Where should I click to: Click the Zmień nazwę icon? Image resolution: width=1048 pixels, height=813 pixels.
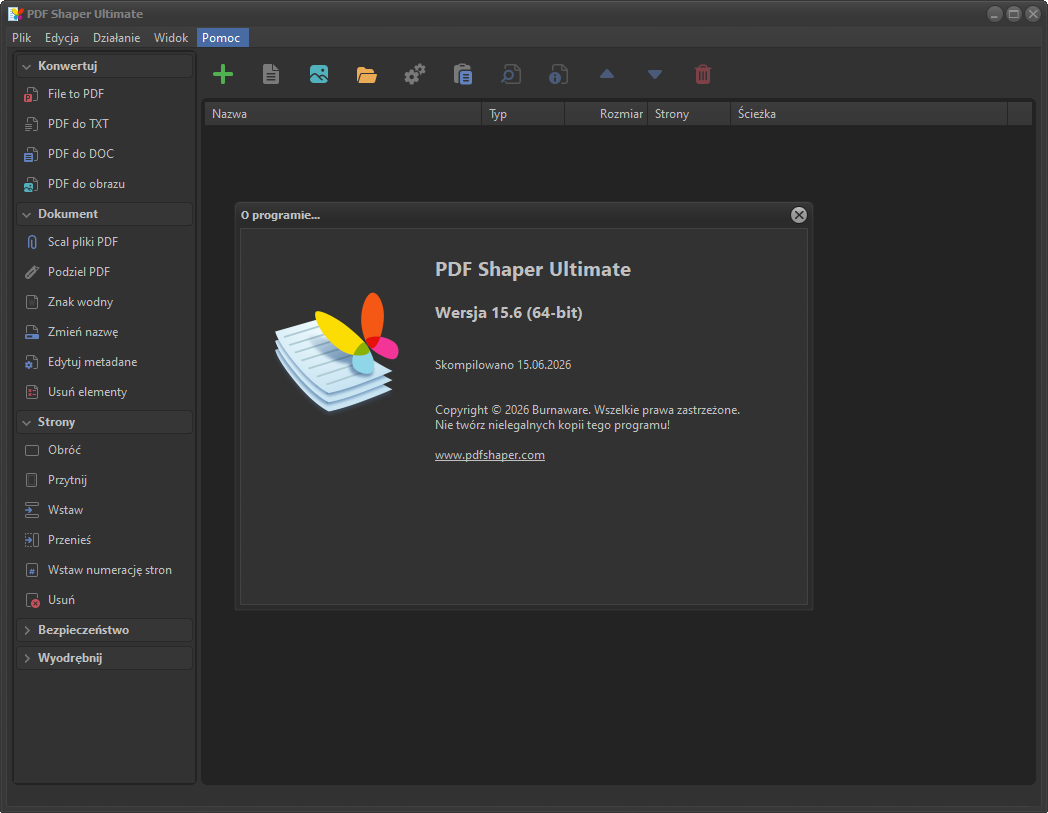(x=31, y=332)
